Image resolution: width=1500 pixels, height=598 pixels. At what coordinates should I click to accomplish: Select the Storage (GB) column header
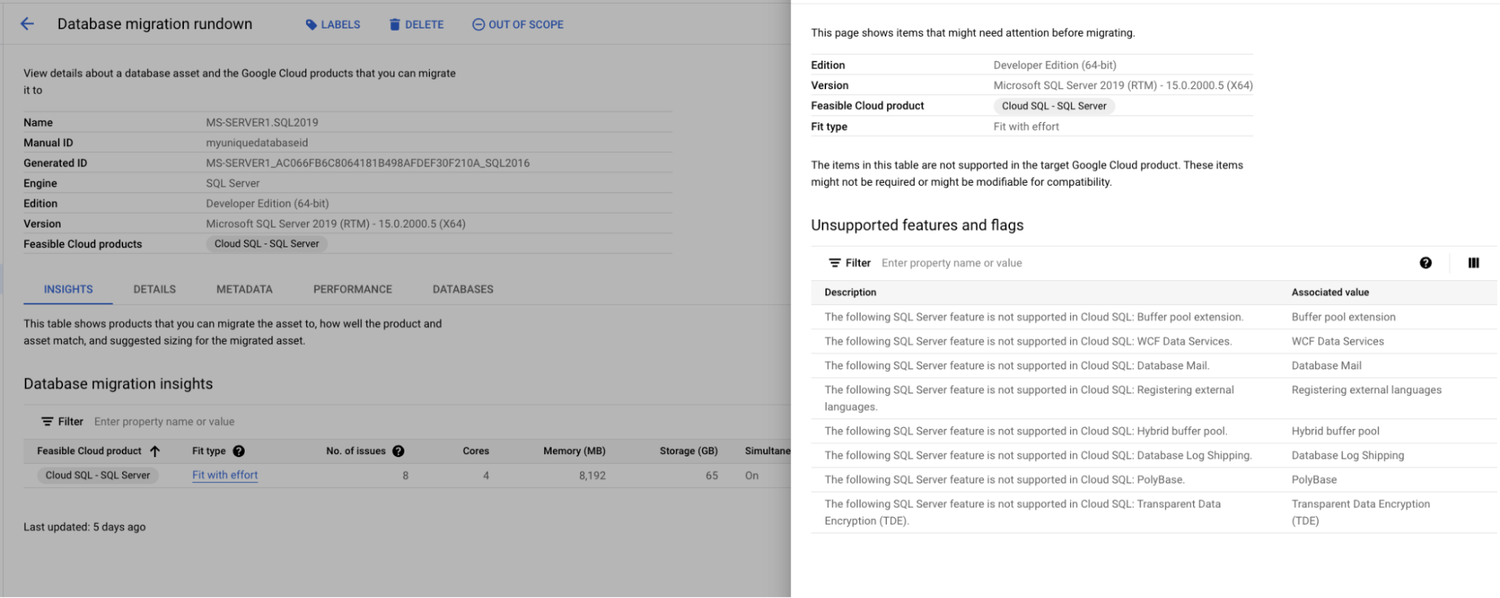689,451
